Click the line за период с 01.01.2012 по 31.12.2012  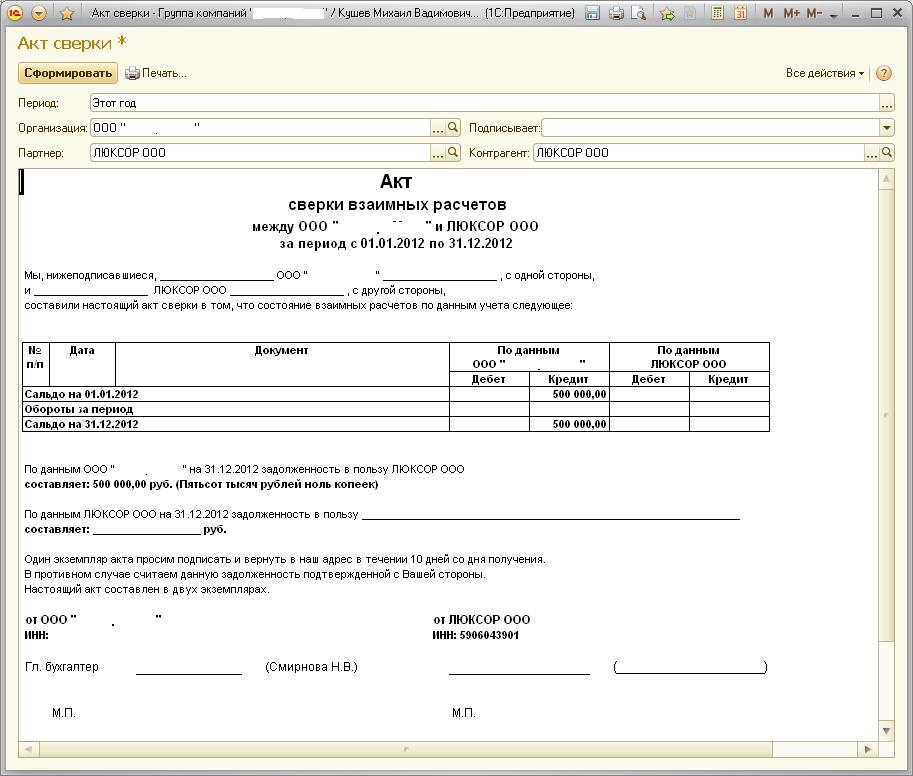396,243
